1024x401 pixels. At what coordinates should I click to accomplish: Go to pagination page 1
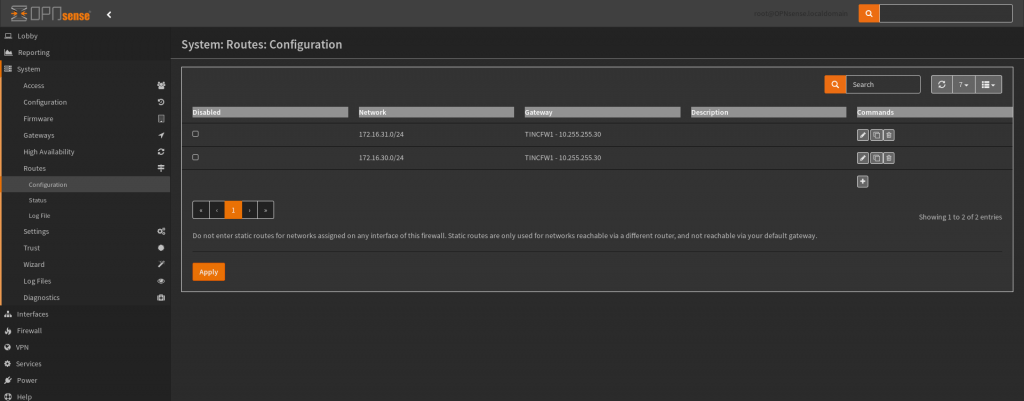pyautogui.click(x=233, y=210)
